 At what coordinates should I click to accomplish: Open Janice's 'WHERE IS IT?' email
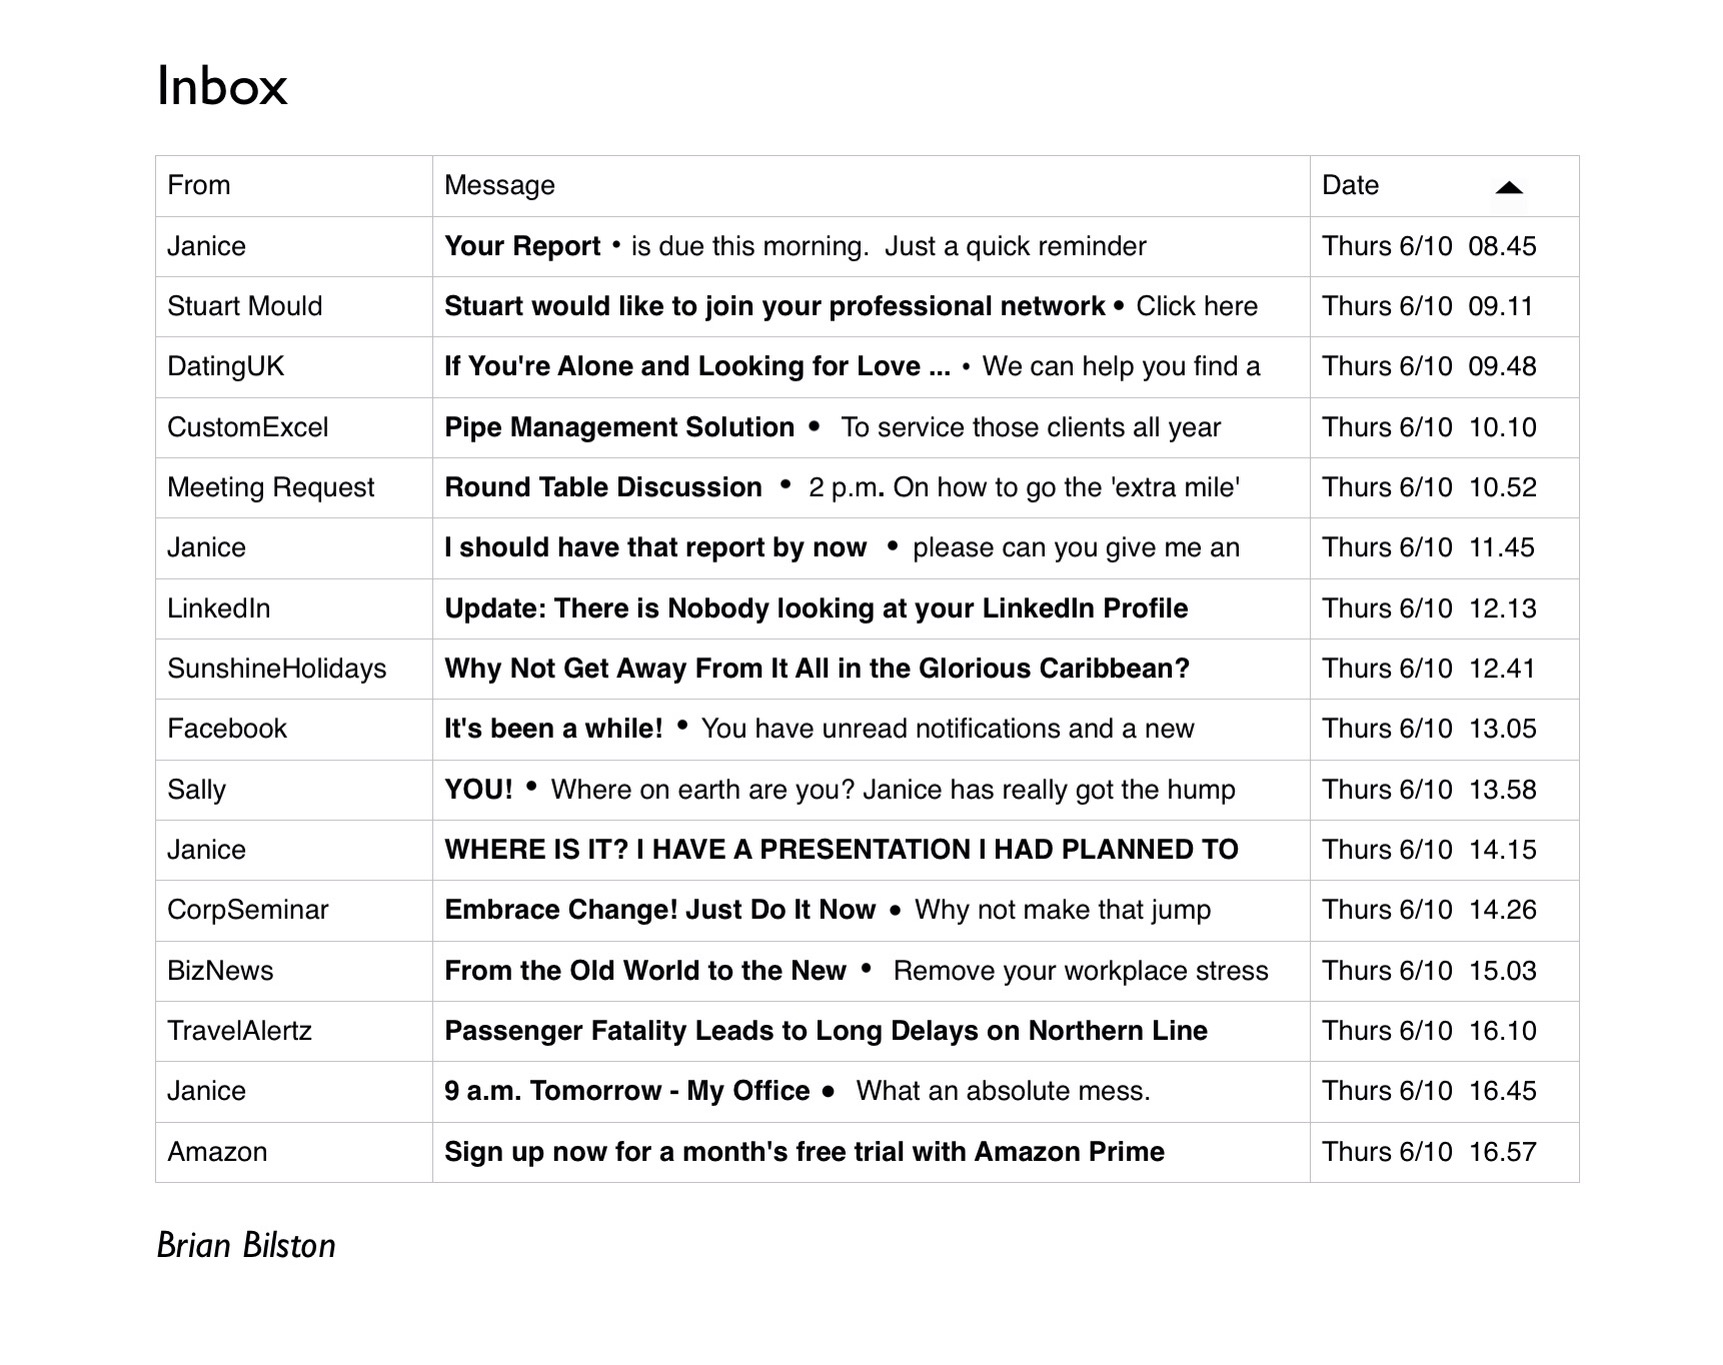[x=840, y=850]
